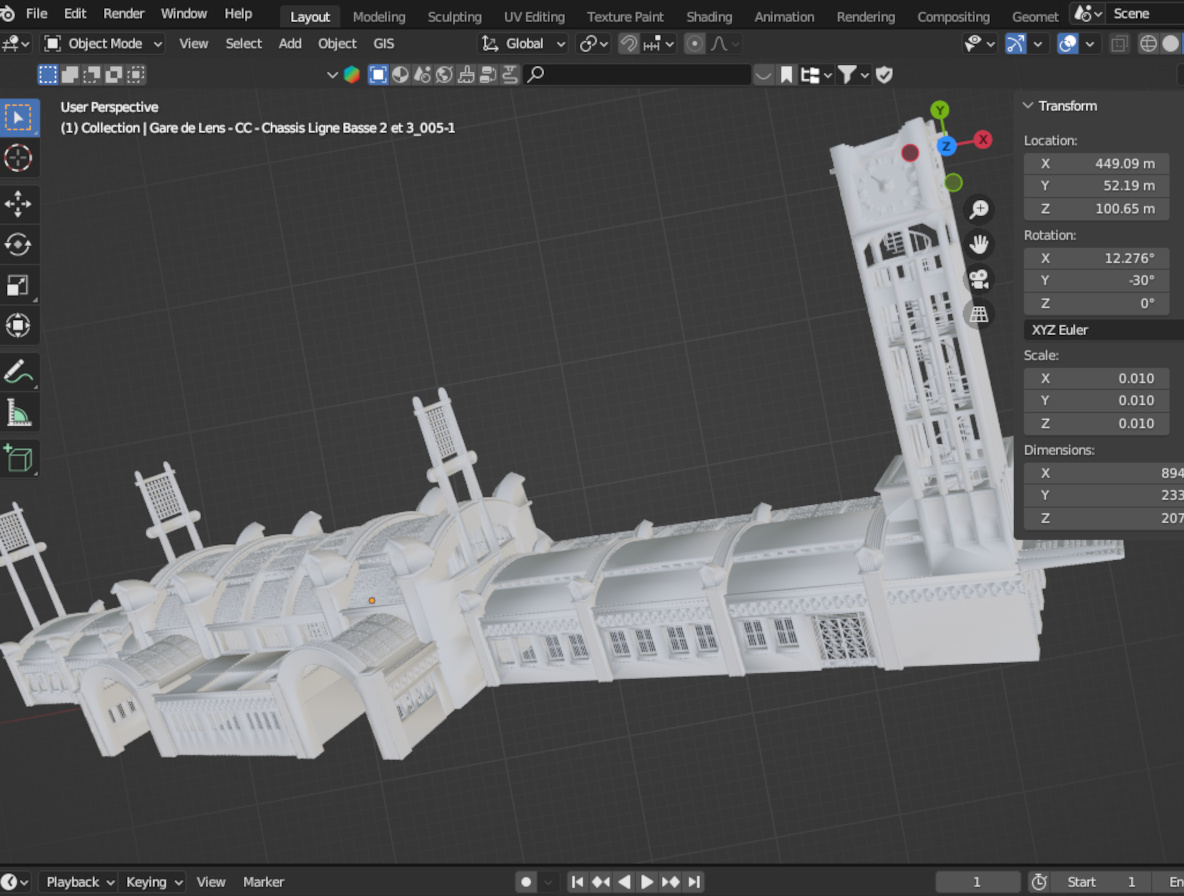Open the Playback popover
This screenshot has height=896, width=1184.
tap(79, 882)
